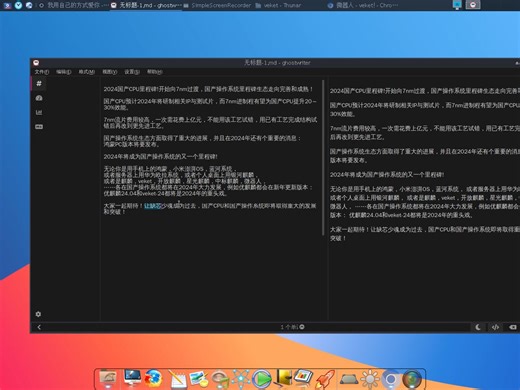Open the Chromium browser icon in dock
Screen dimensions: 520x390
point(391,379)
